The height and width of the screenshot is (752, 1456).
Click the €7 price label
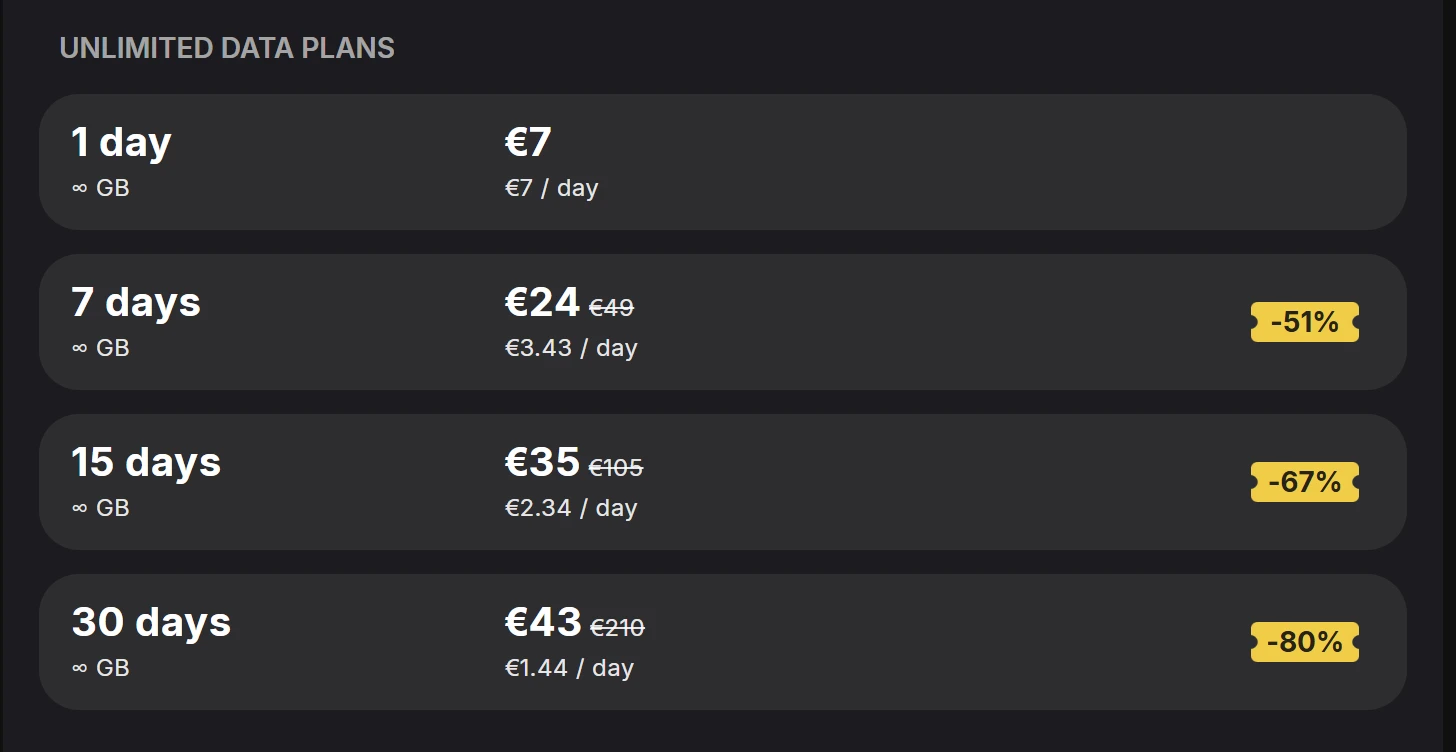tap(528, 142)
